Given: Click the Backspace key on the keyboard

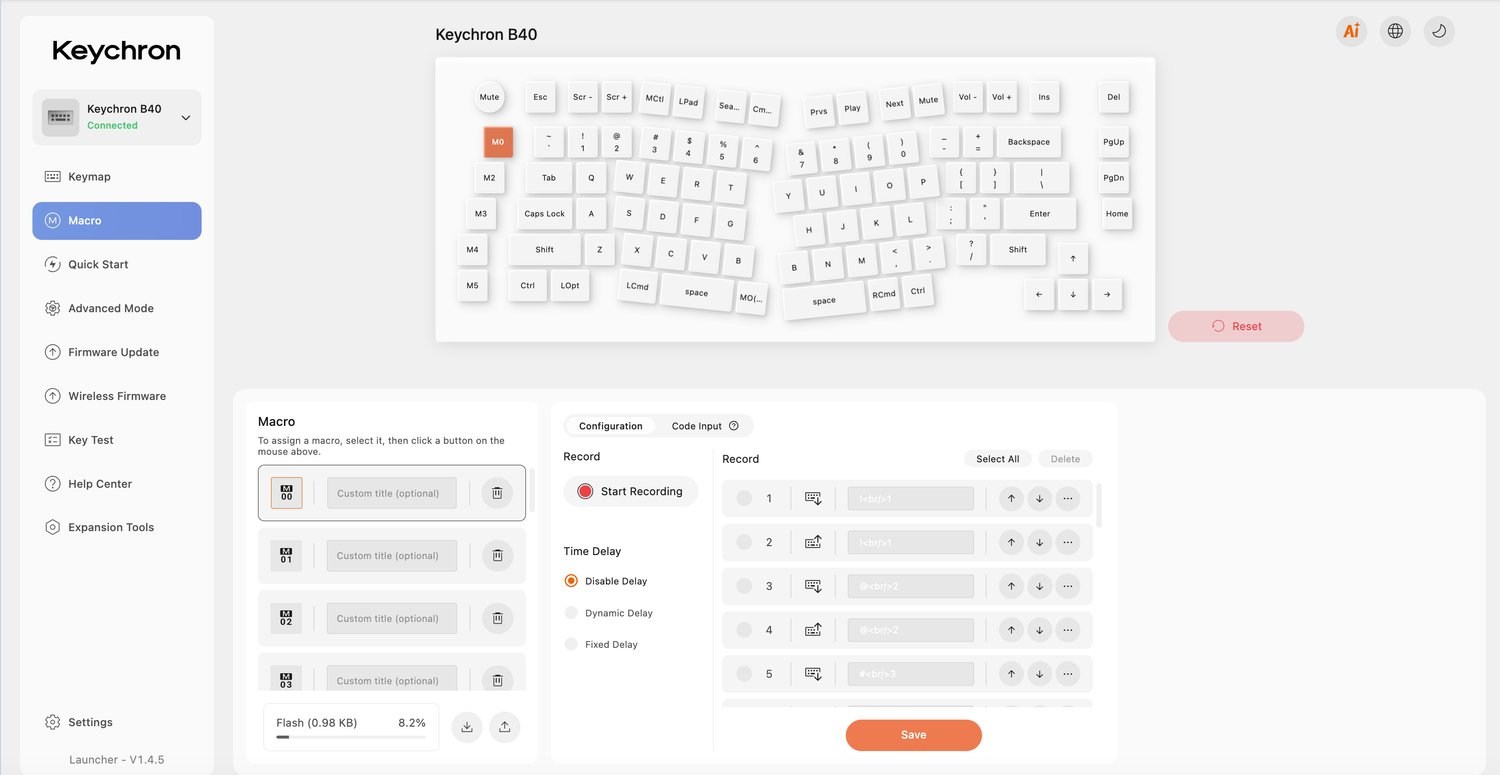Looking at the screenshot, I should [x=1028, y=142].
